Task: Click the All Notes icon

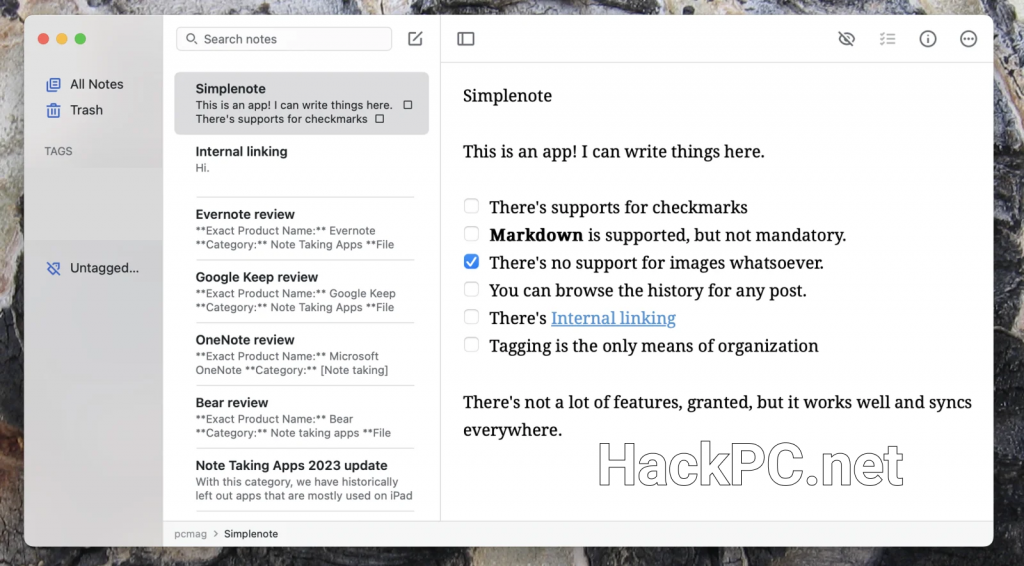Action: click(x=54, y=85)
